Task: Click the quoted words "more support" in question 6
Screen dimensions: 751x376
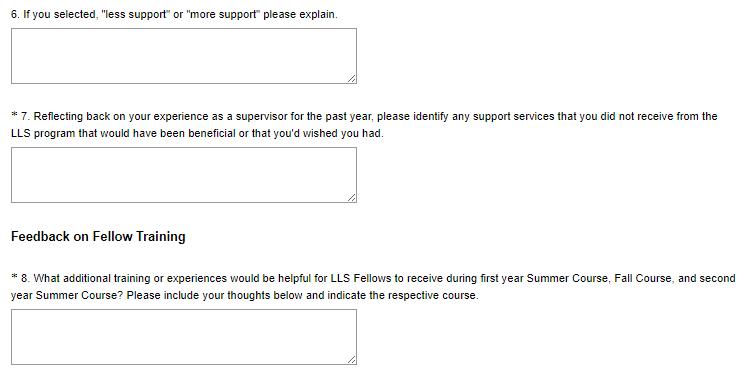Action: 223,15
